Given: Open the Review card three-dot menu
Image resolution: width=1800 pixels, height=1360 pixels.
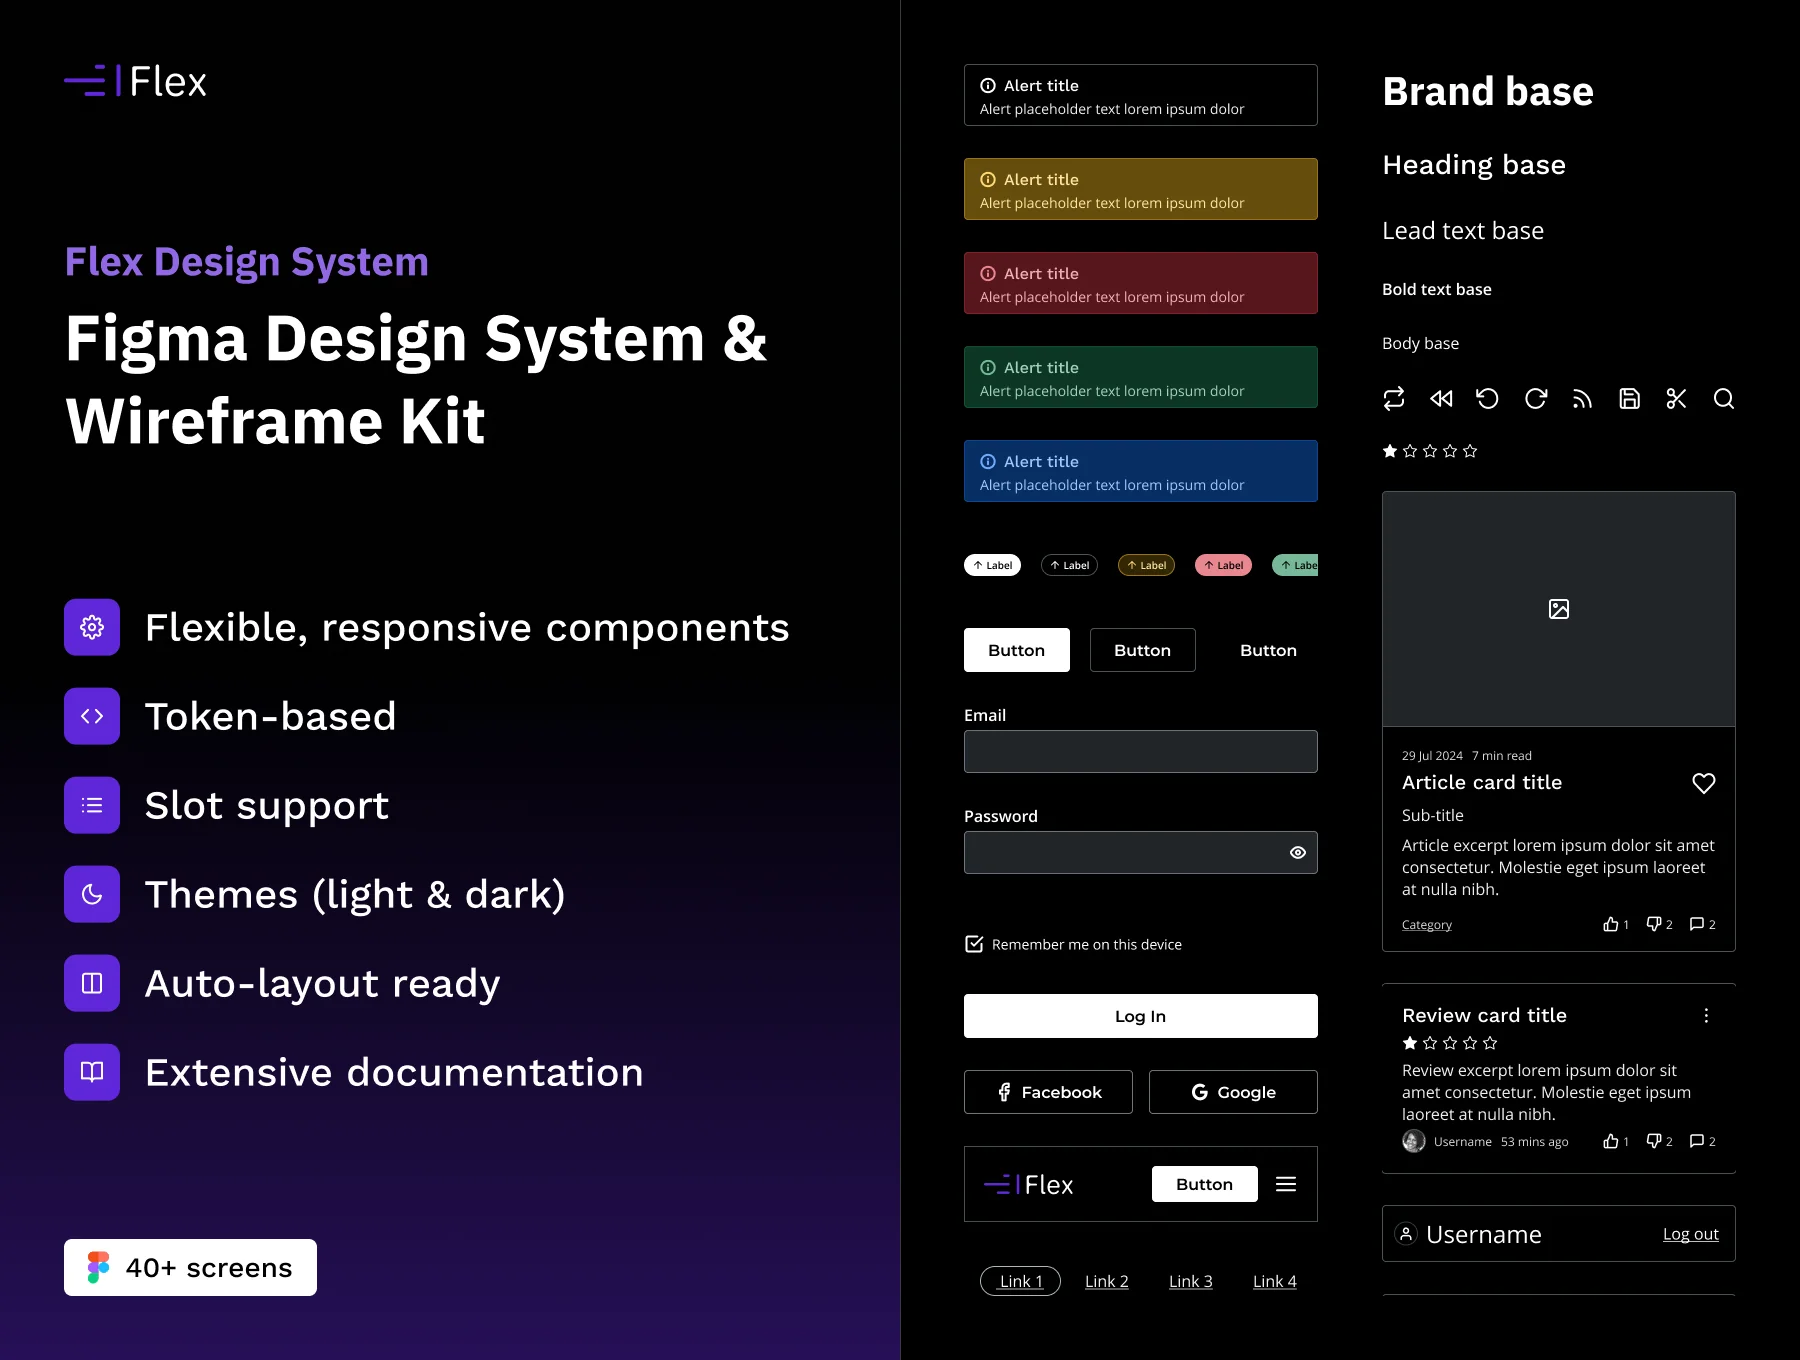Looking at the screenshot, I should tap(1706, 1016).
